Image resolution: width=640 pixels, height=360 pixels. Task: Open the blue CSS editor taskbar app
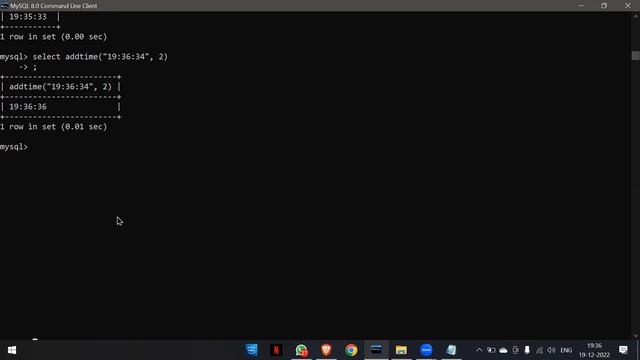click(251, 350)
